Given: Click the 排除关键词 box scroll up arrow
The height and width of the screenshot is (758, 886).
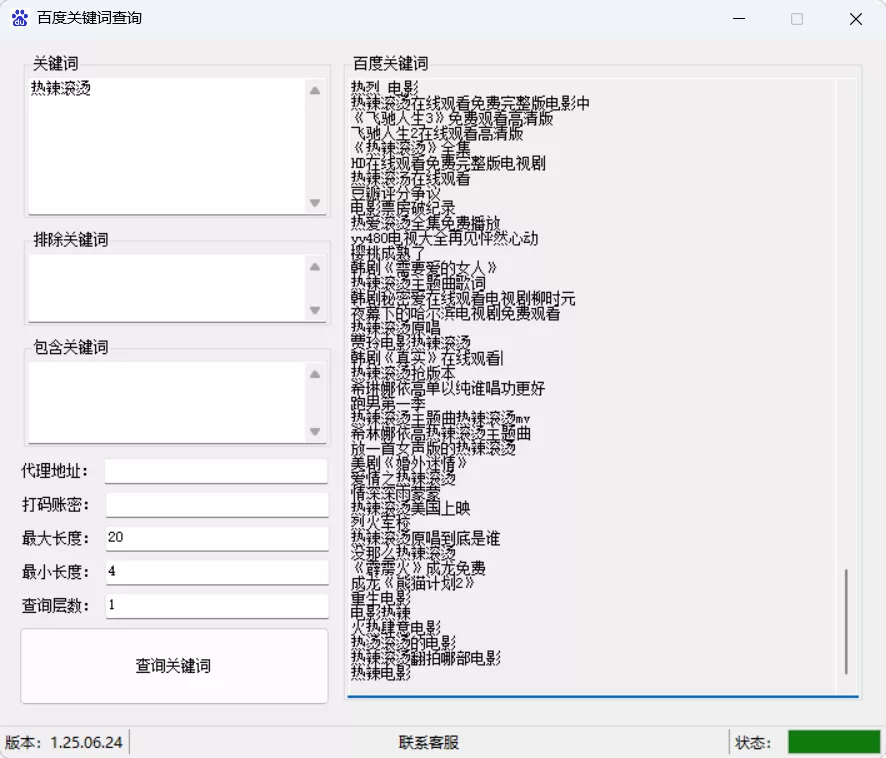Looking at the screenshot, I should [x=315, y=267].
